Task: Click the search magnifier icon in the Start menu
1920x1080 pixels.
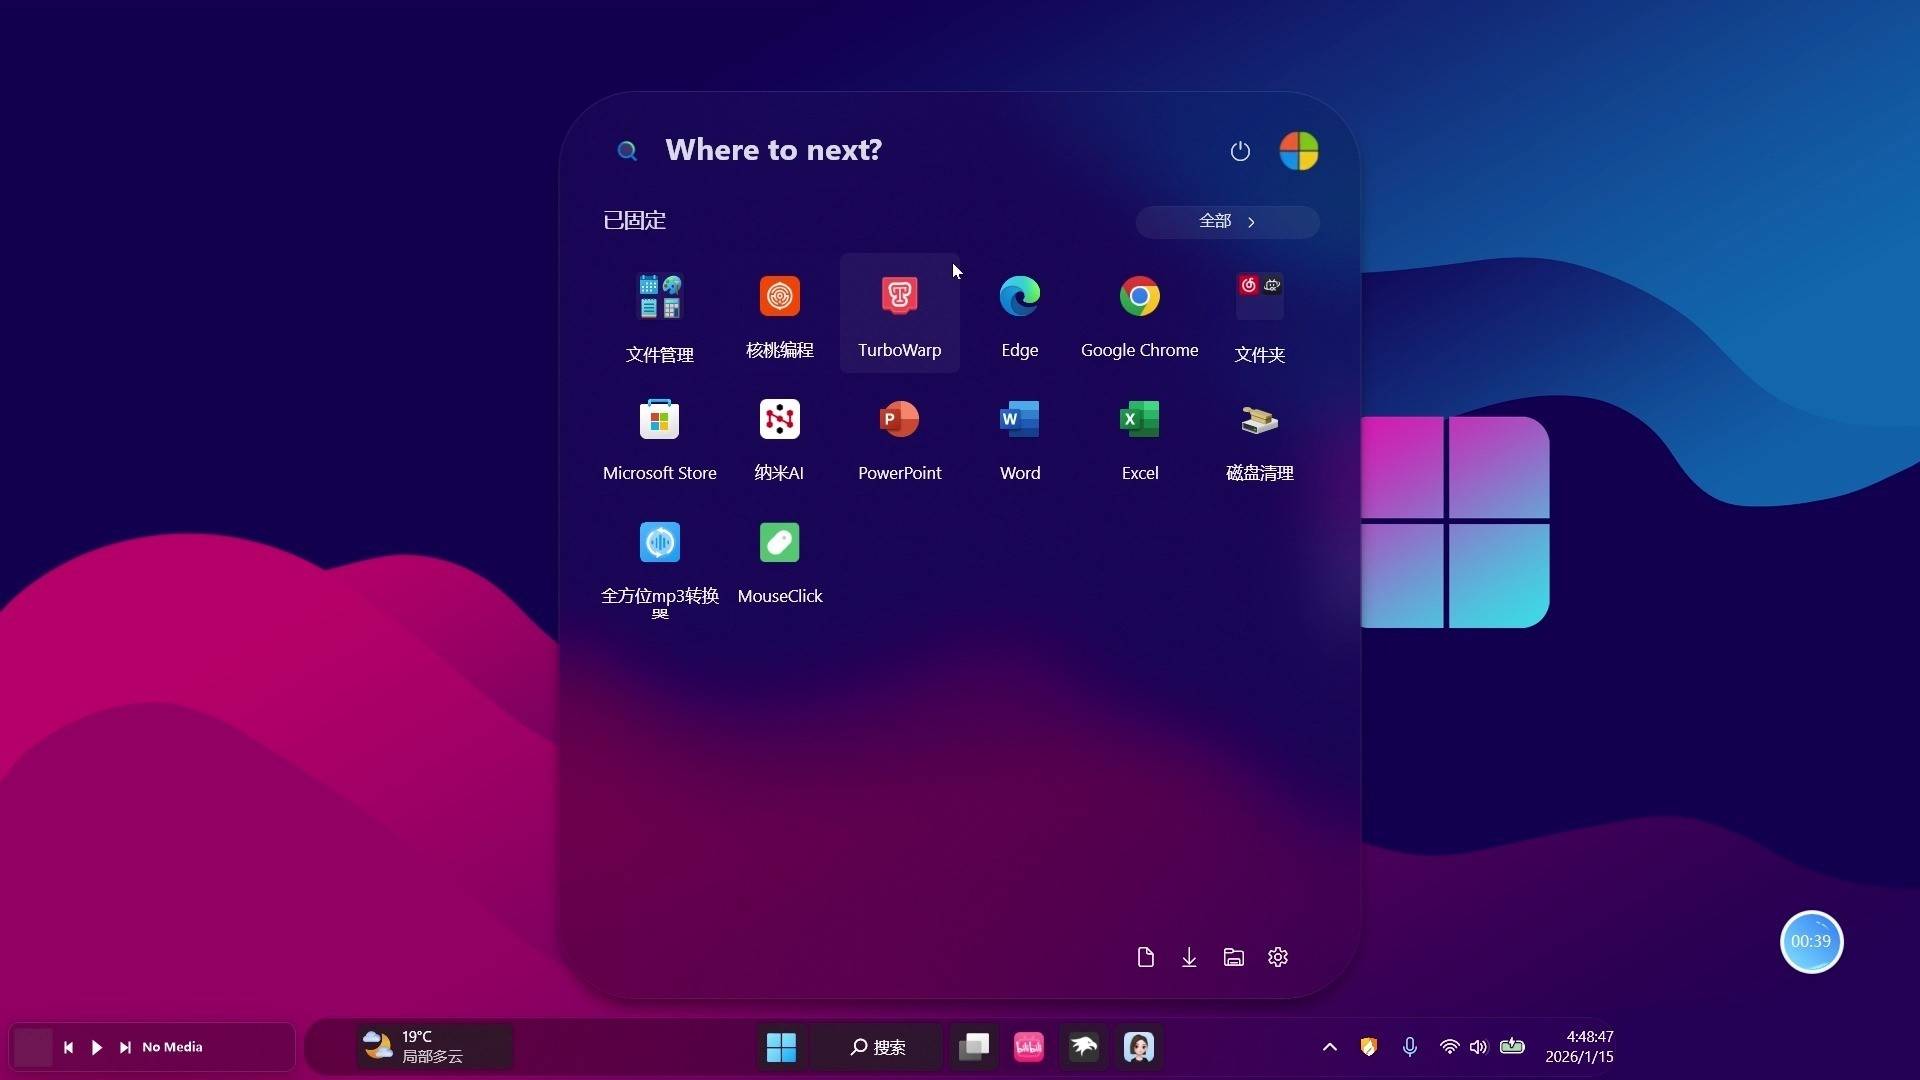Action: [x=627, y=151]
